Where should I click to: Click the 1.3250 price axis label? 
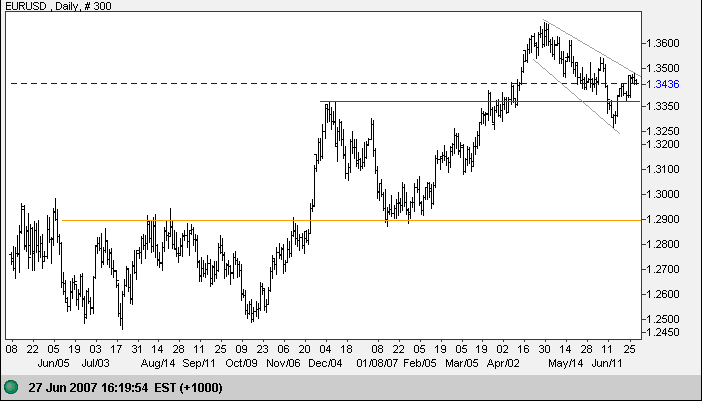tap(663, 131)
